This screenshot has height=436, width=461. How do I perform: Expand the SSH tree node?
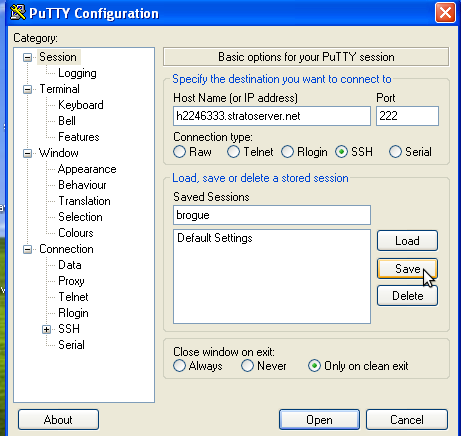click(46, 329)
